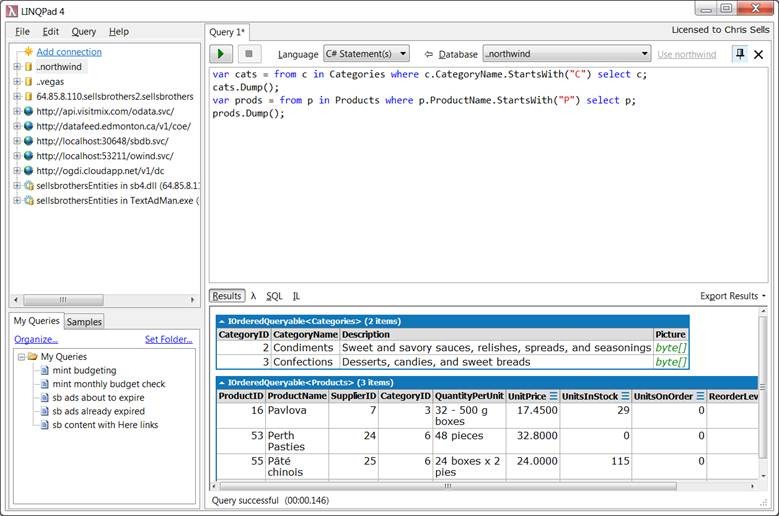
Task: Click the star icon next to Add connection
Action: (28, 51)
